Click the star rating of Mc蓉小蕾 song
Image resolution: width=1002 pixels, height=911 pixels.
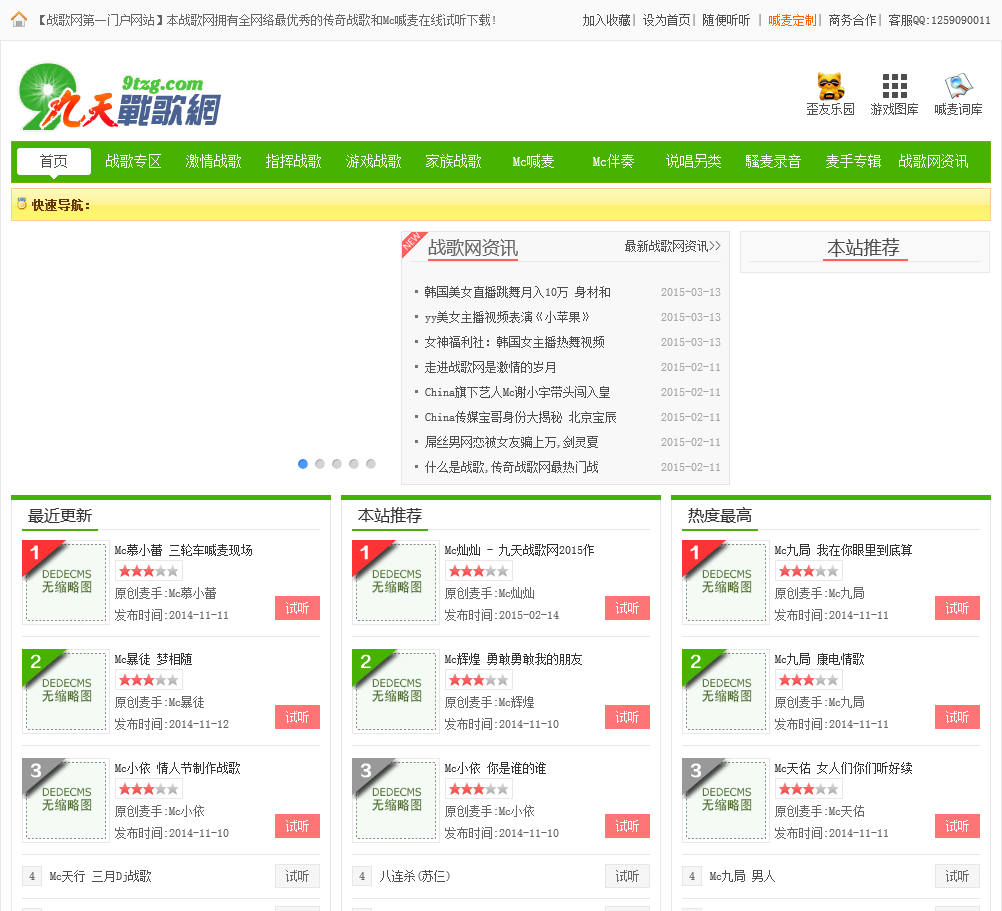click(x=148, y=571)
